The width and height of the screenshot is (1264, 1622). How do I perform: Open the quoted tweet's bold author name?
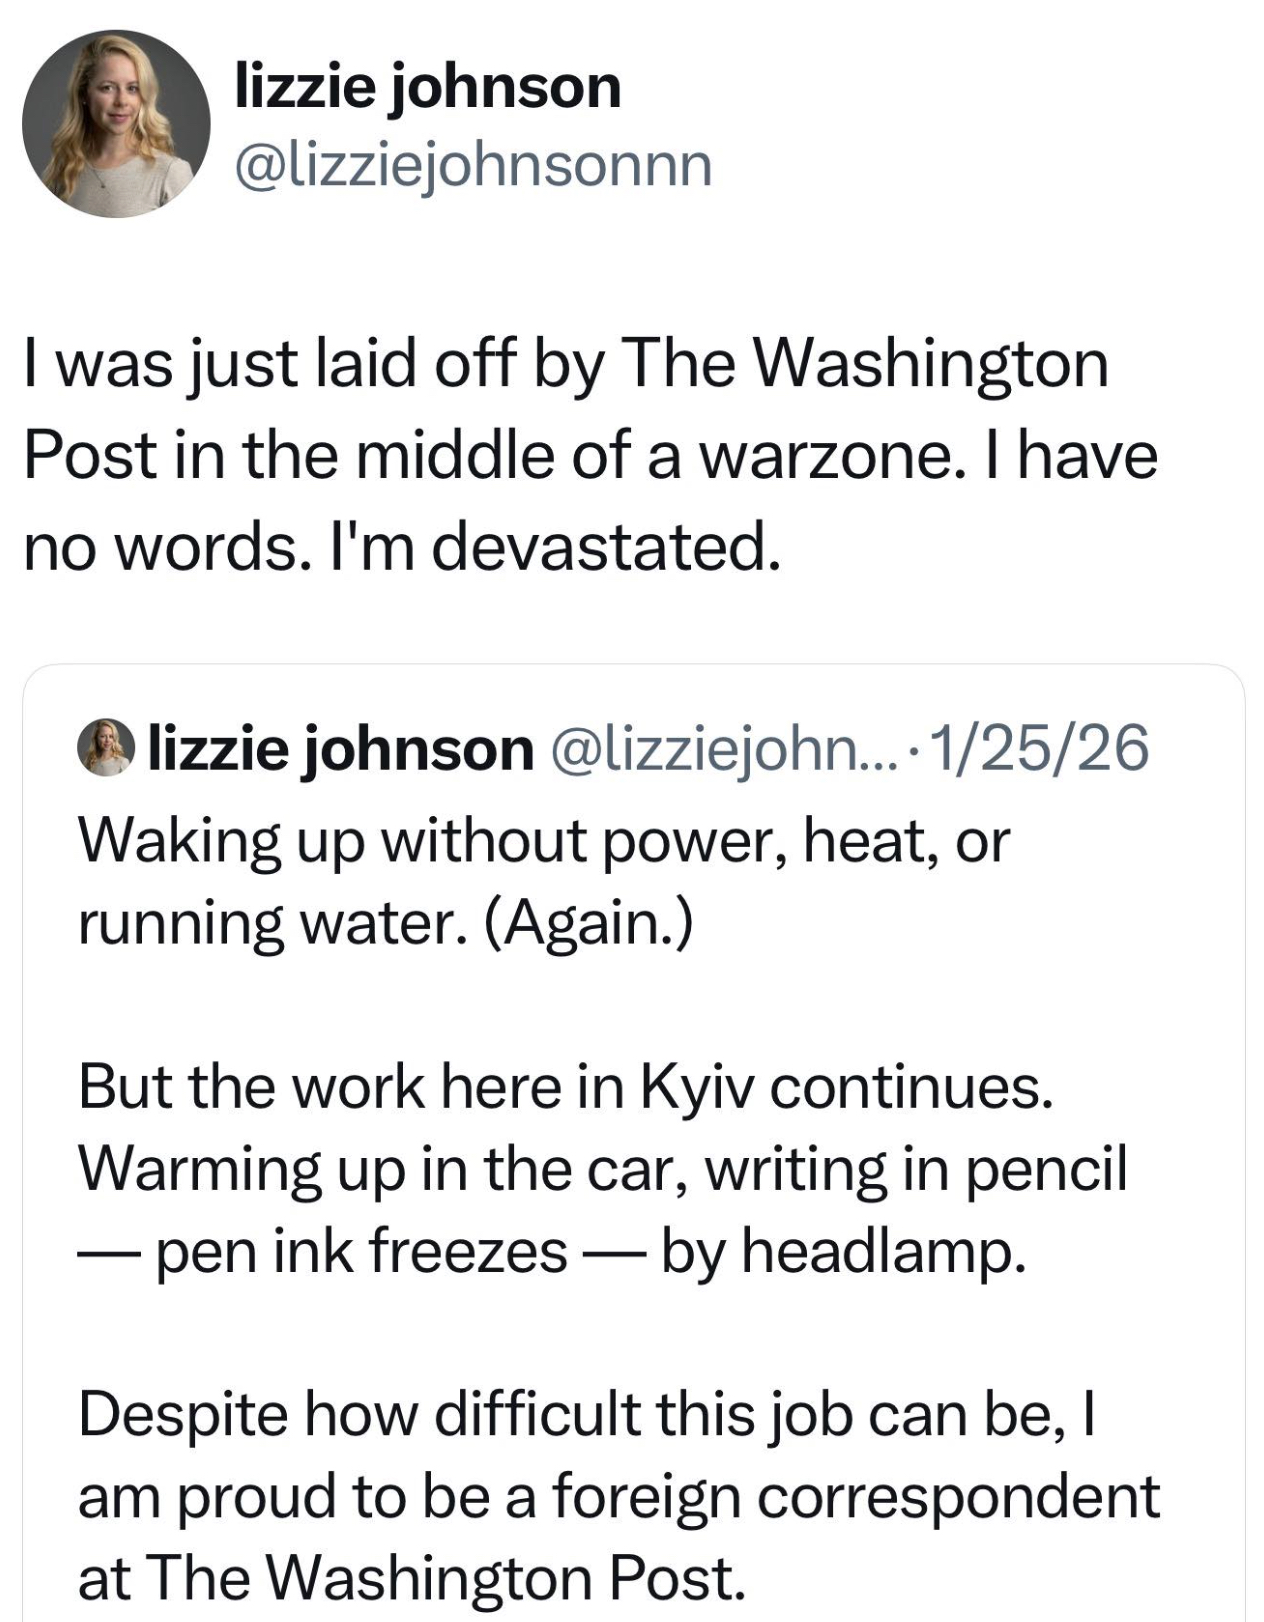pos(341,748)
